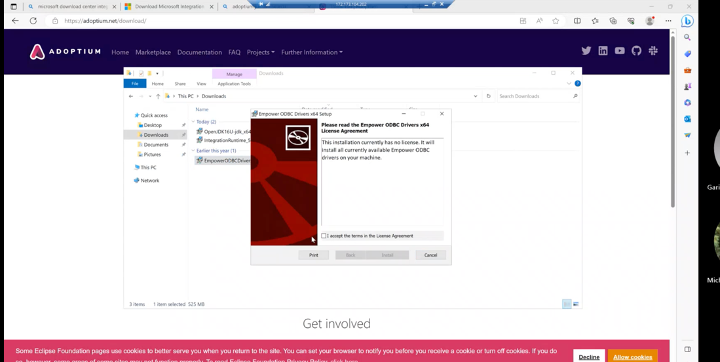Click Explorer refresh button
The image size is (720, 362).
[x=489, y=96]
